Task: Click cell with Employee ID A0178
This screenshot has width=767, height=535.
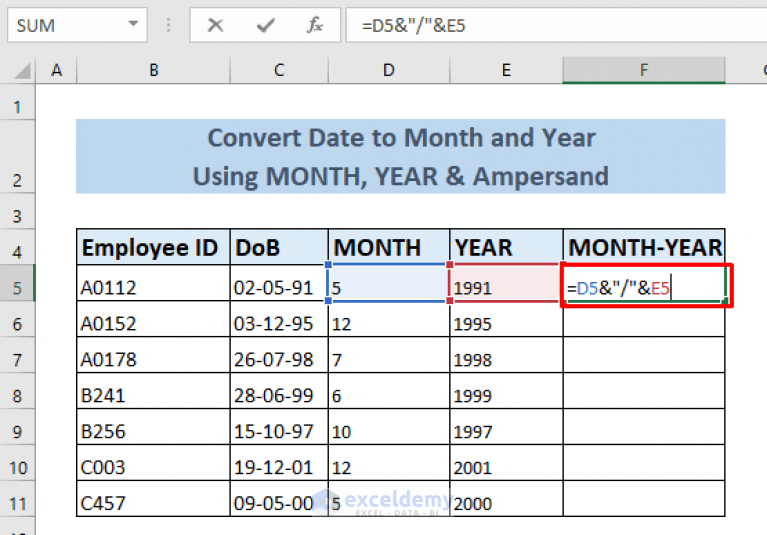Action: 153,355
